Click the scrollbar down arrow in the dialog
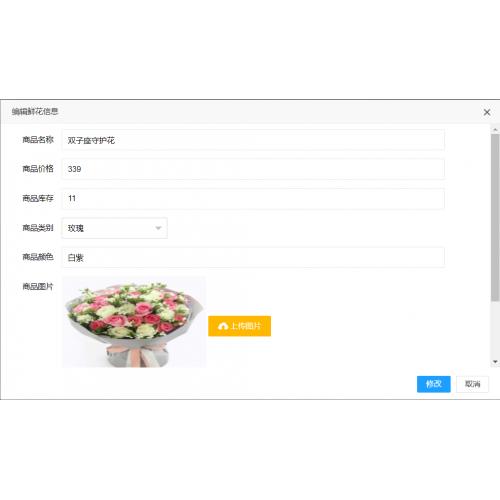Screen dimensions: 500x500 pos(495,362)
